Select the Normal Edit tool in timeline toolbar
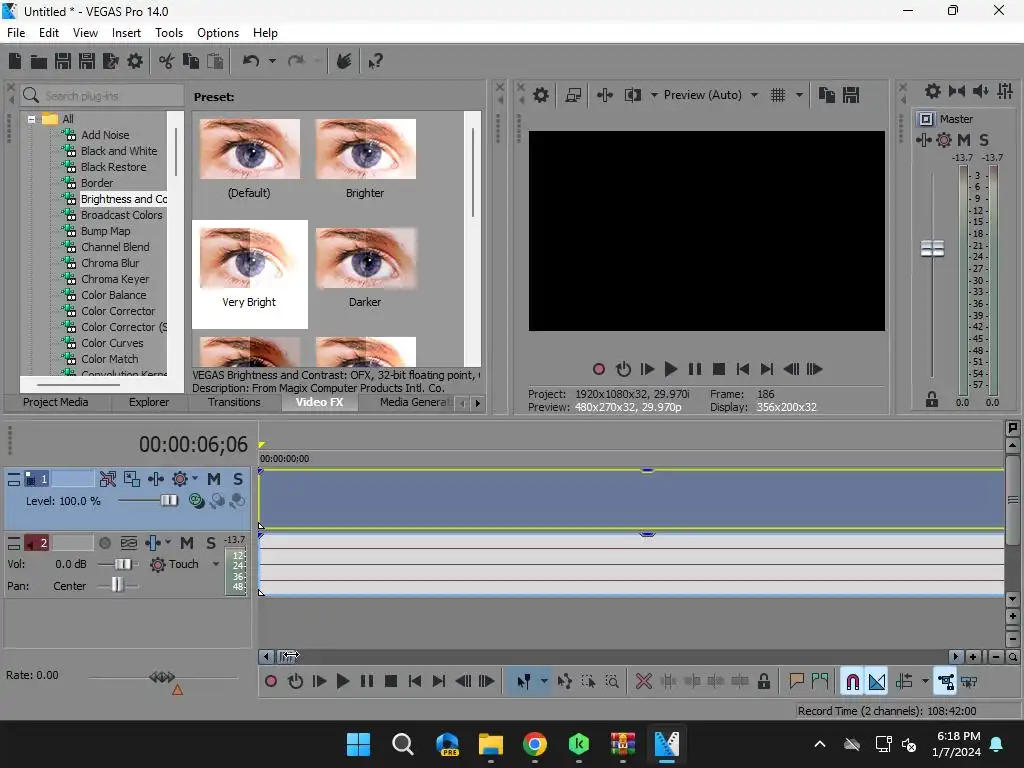1024x768 pixels. [523, 682]
